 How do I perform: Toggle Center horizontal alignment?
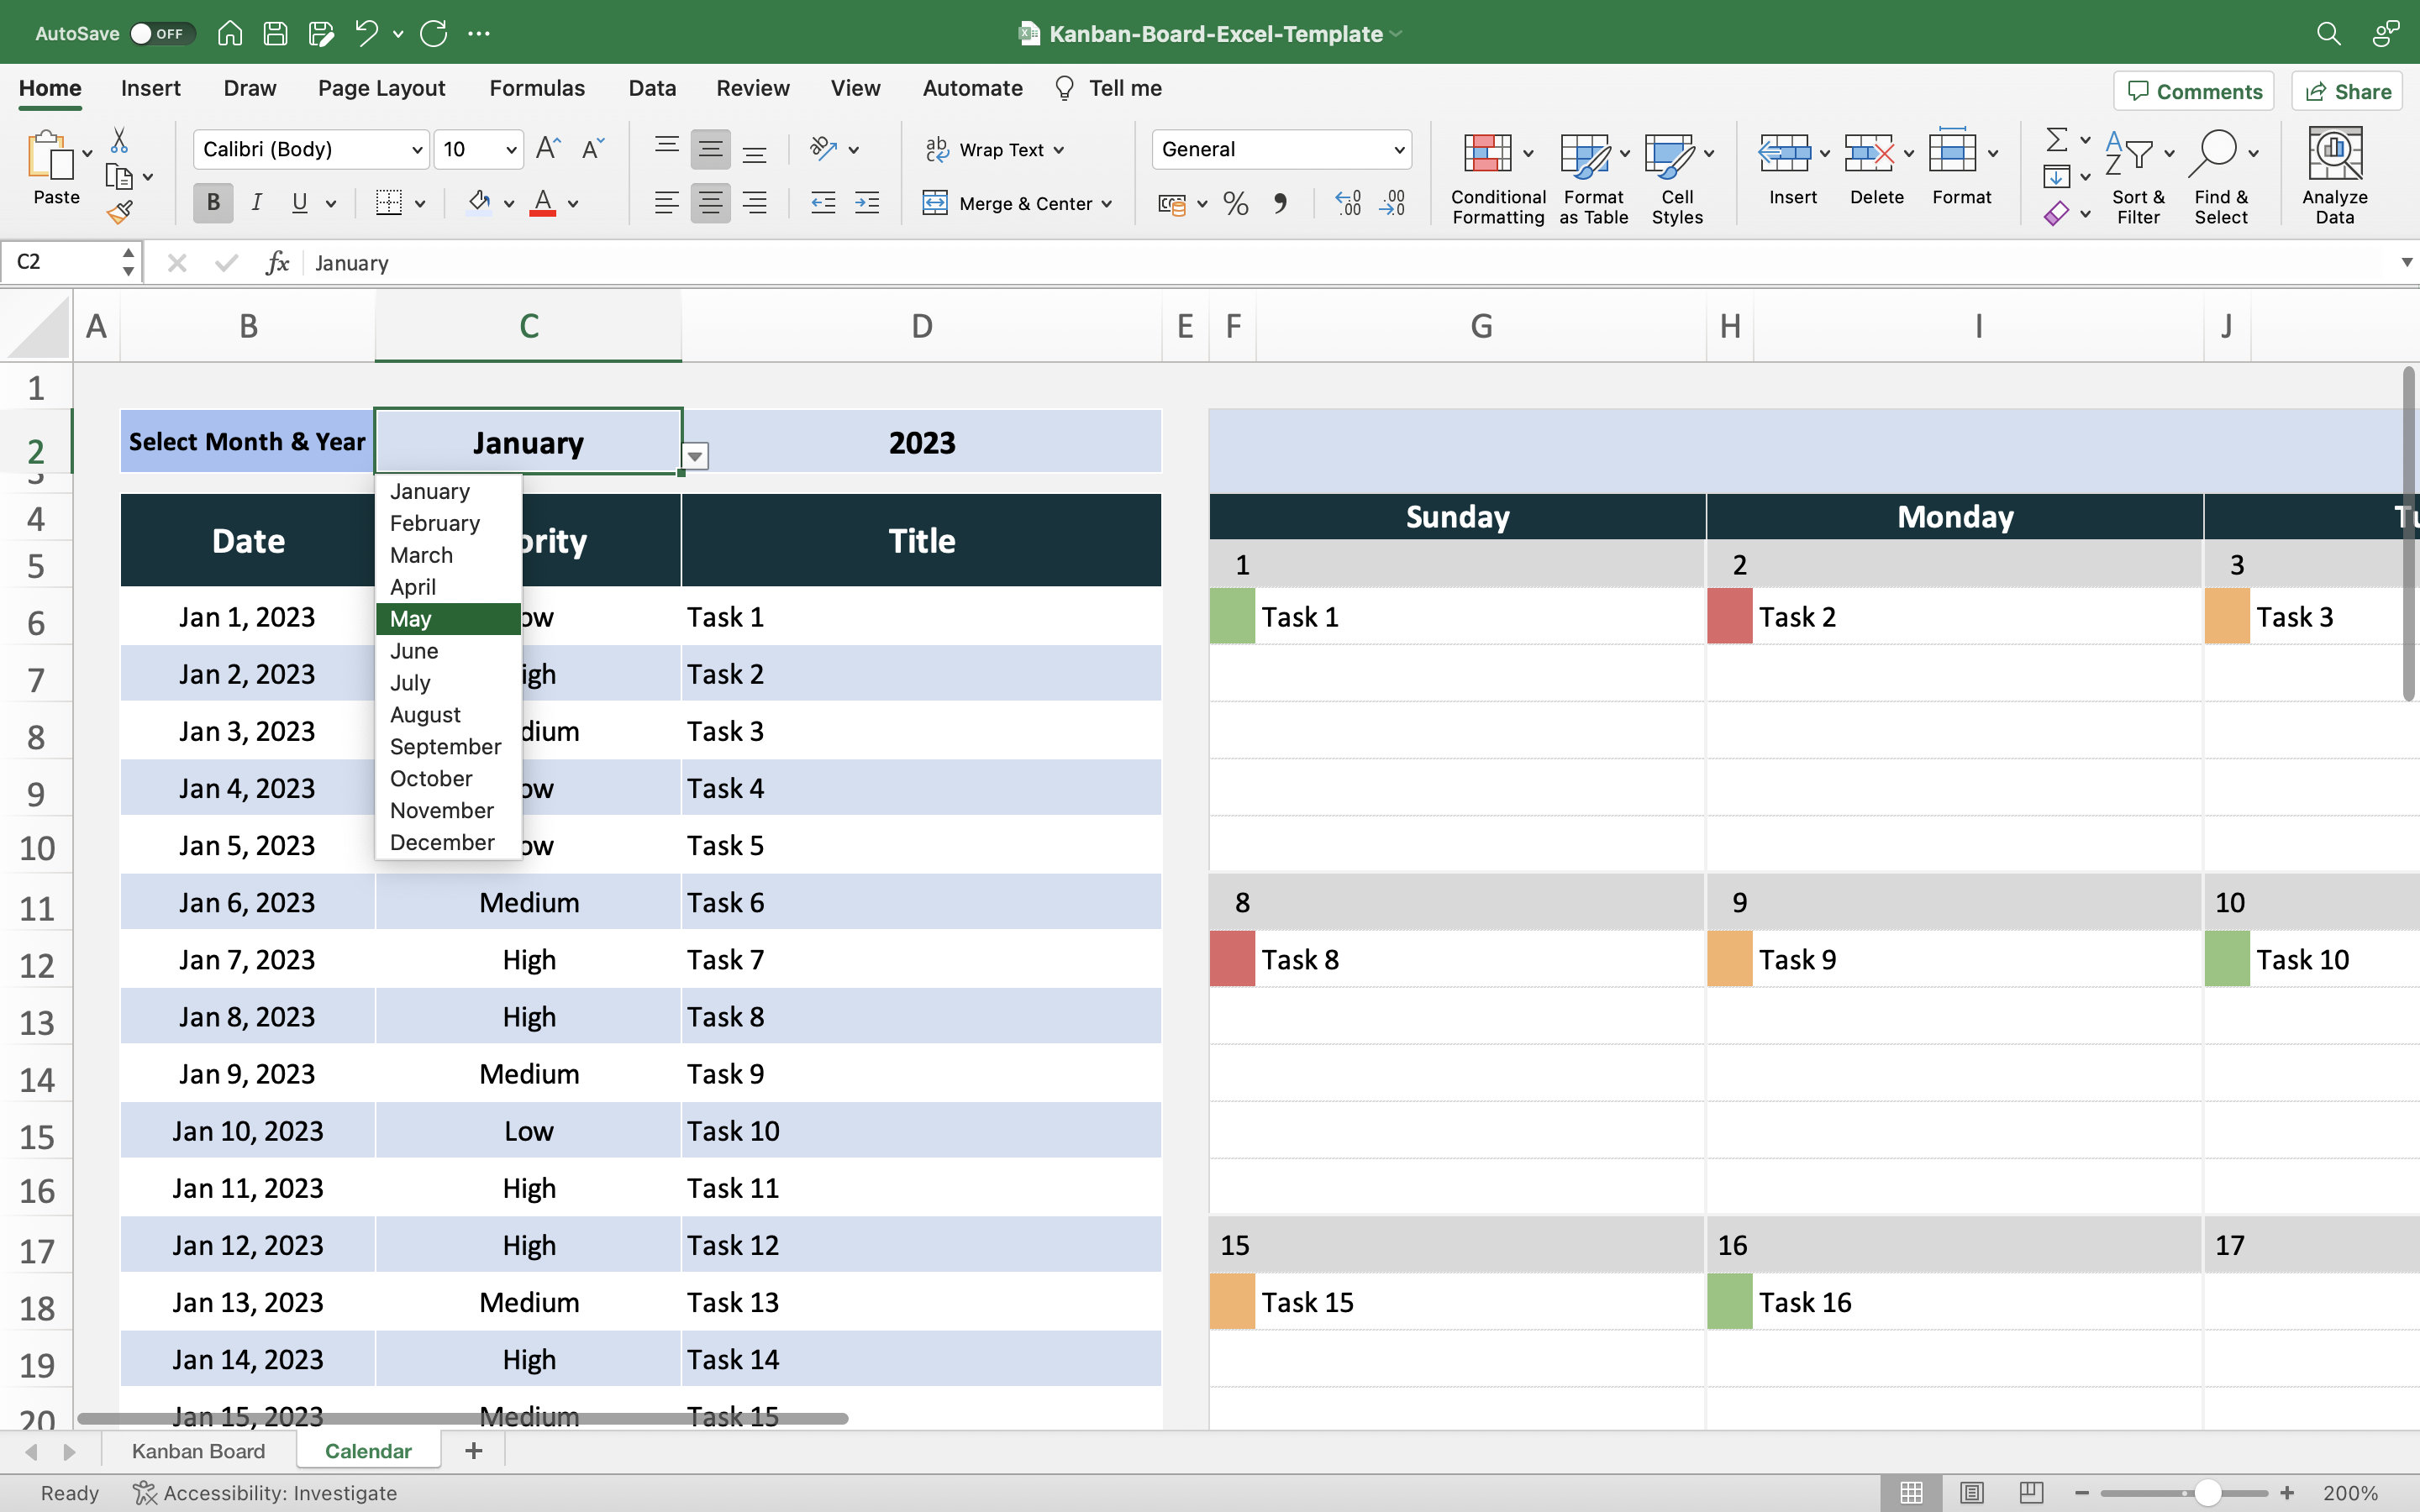tap(710, 203)
